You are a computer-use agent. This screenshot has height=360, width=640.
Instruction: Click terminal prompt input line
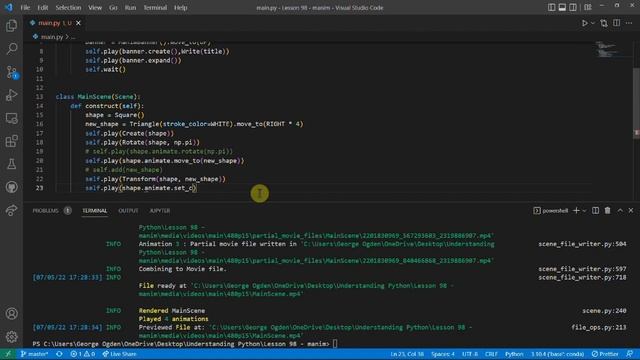pos(184,344)
